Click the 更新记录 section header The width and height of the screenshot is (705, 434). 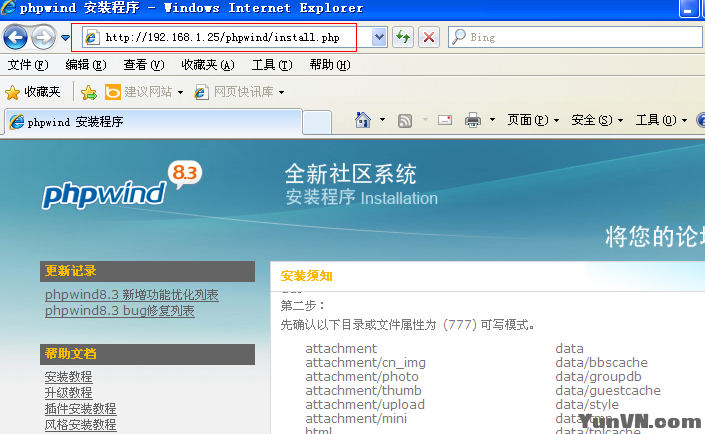(x=147, y=271)
